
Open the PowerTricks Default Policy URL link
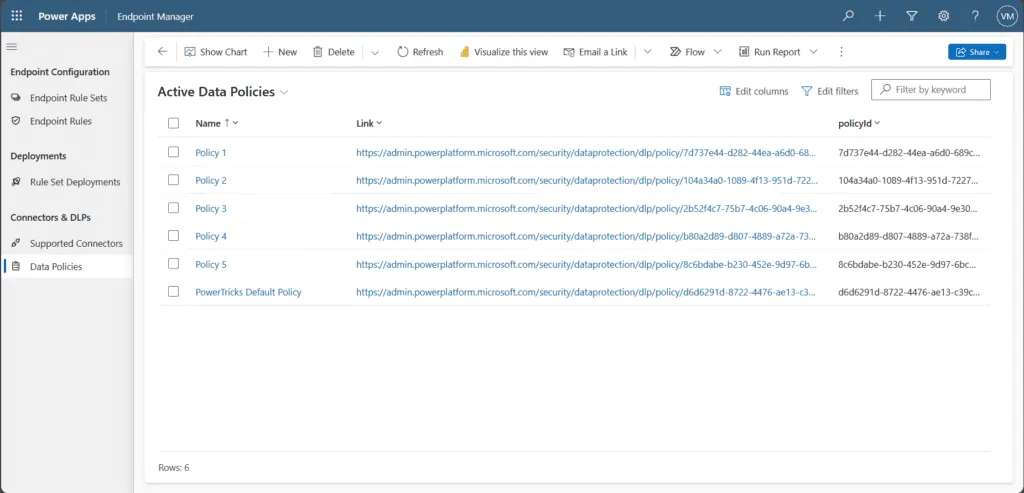point(586,293)
